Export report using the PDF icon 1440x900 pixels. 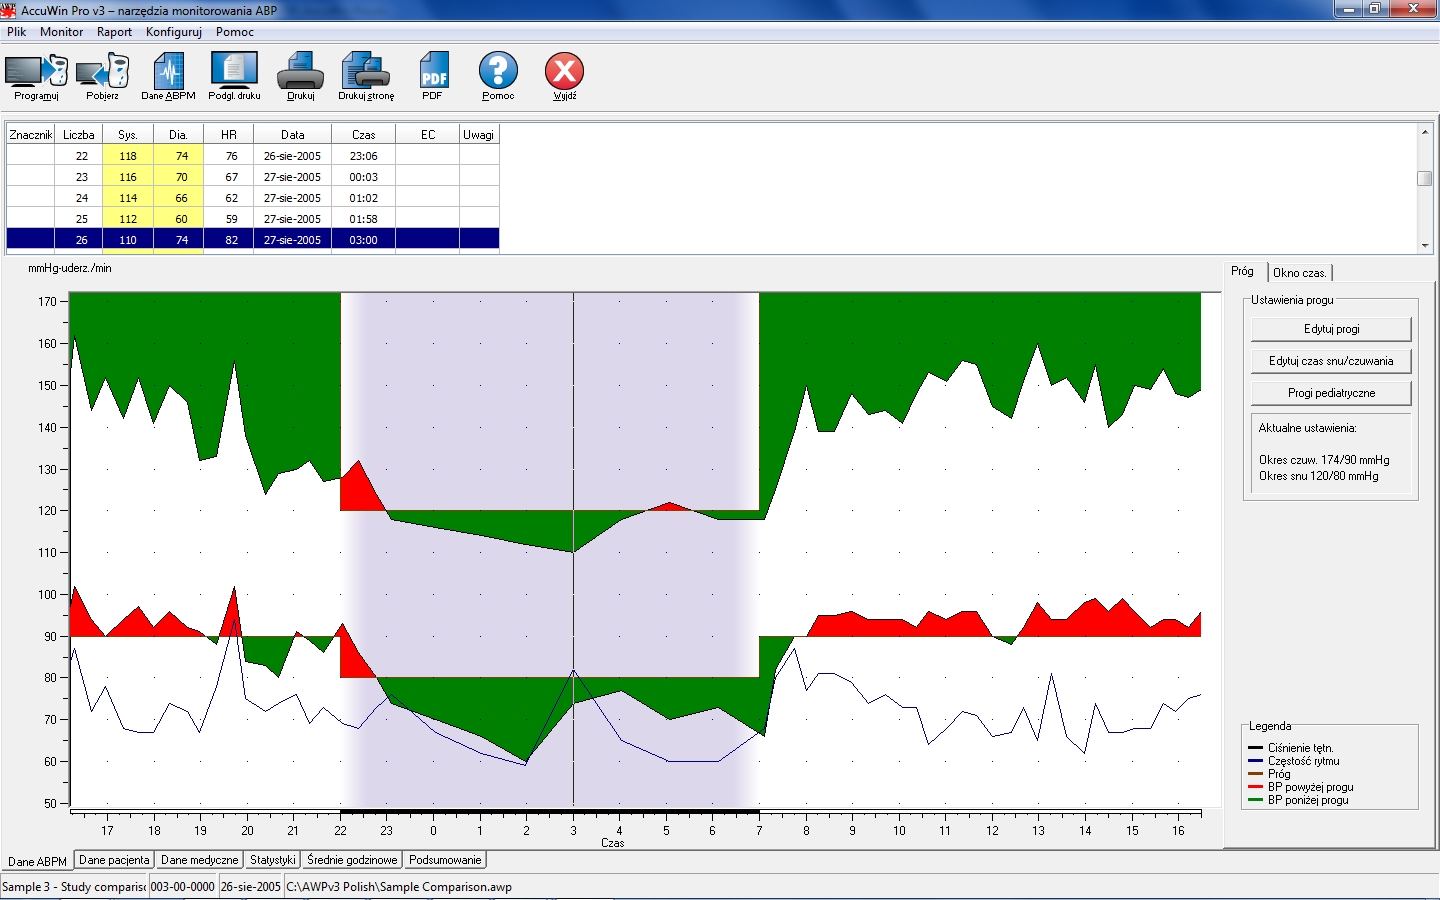(433, 77)
